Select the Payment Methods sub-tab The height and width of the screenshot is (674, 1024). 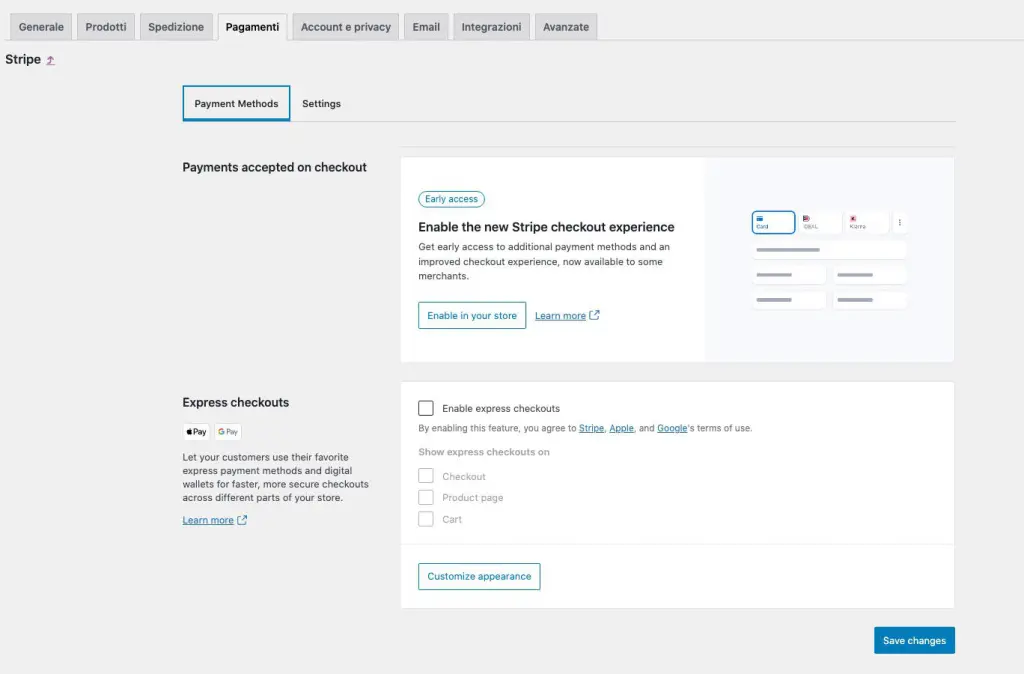(236, 103)
